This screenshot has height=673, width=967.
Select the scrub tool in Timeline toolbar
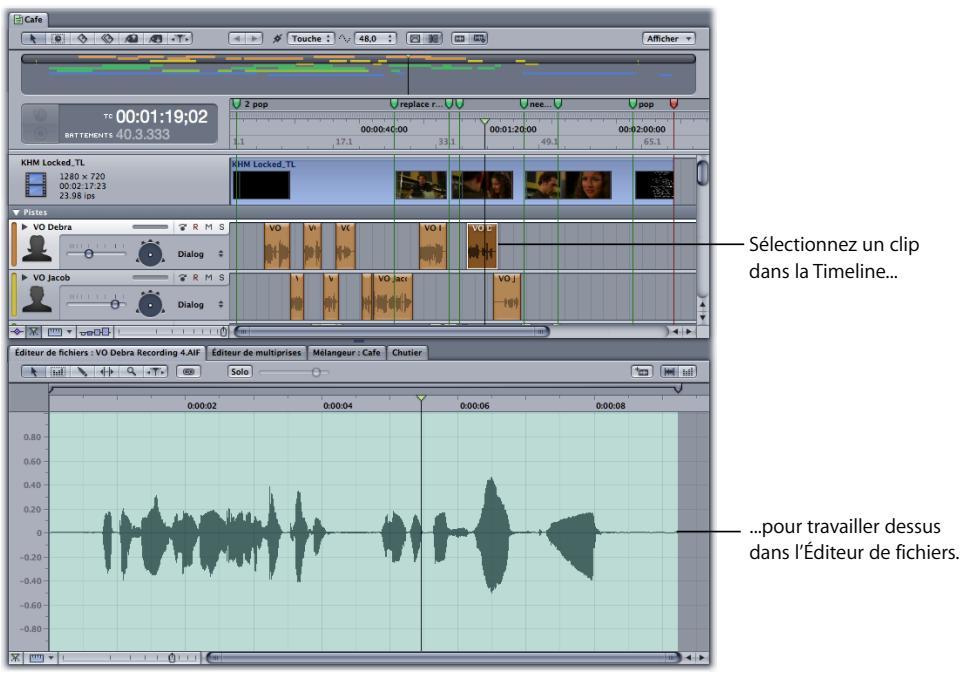pyautogui.click(x=180, y=38)
